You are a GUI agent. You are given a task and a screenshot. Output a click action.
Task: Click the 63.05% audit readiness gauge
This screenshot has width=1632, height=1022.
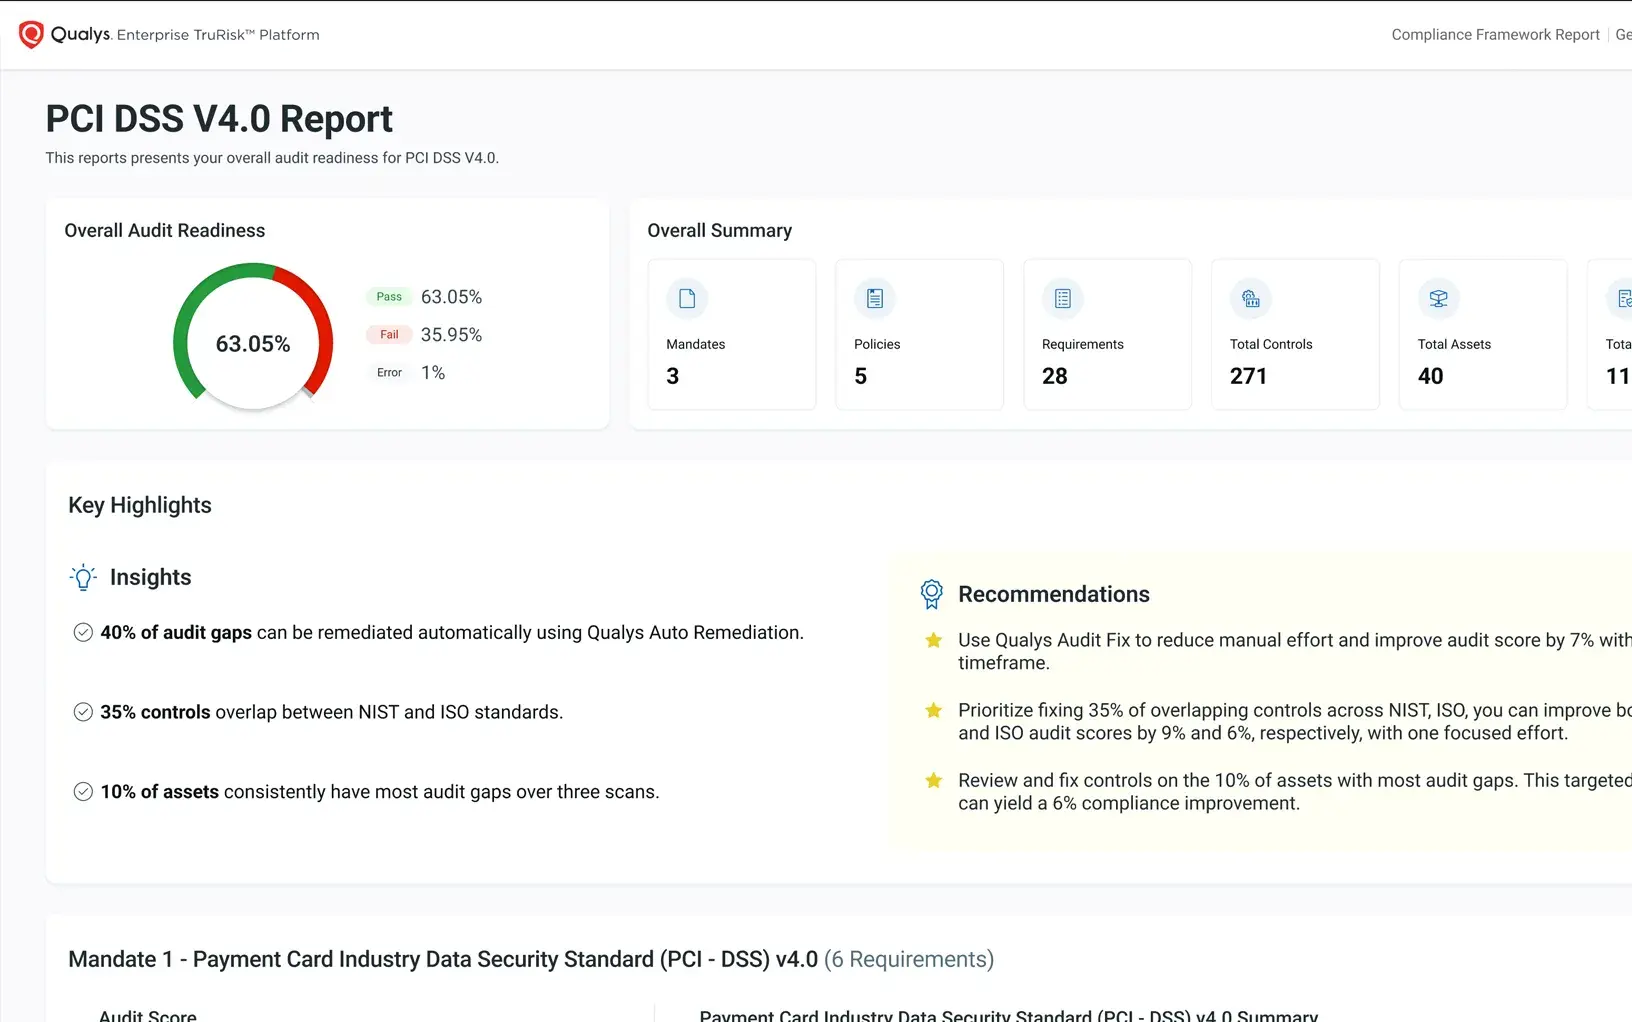pos(253,343)
